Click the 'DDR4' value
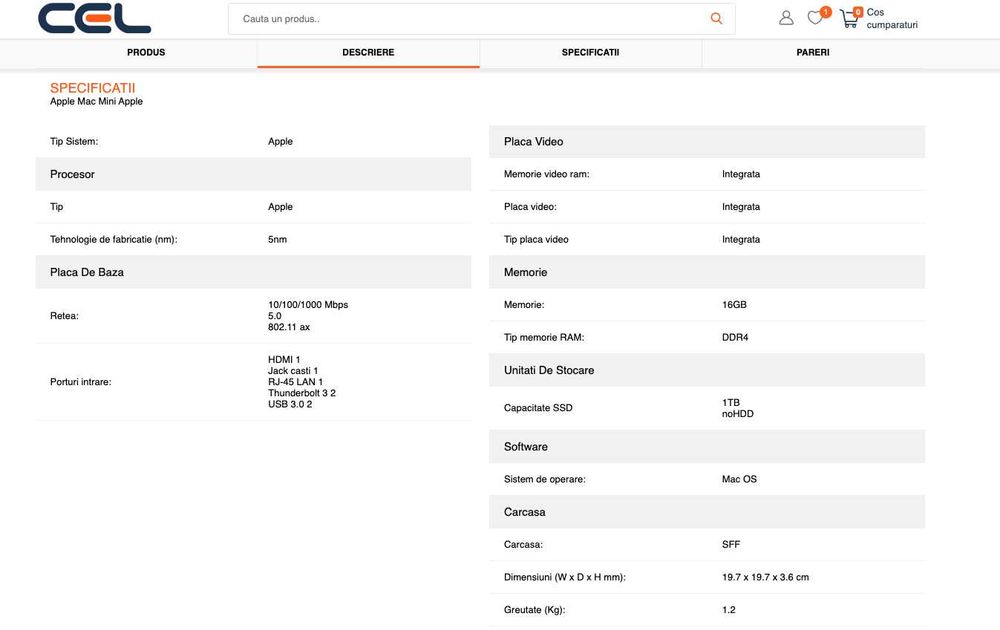 735,337
